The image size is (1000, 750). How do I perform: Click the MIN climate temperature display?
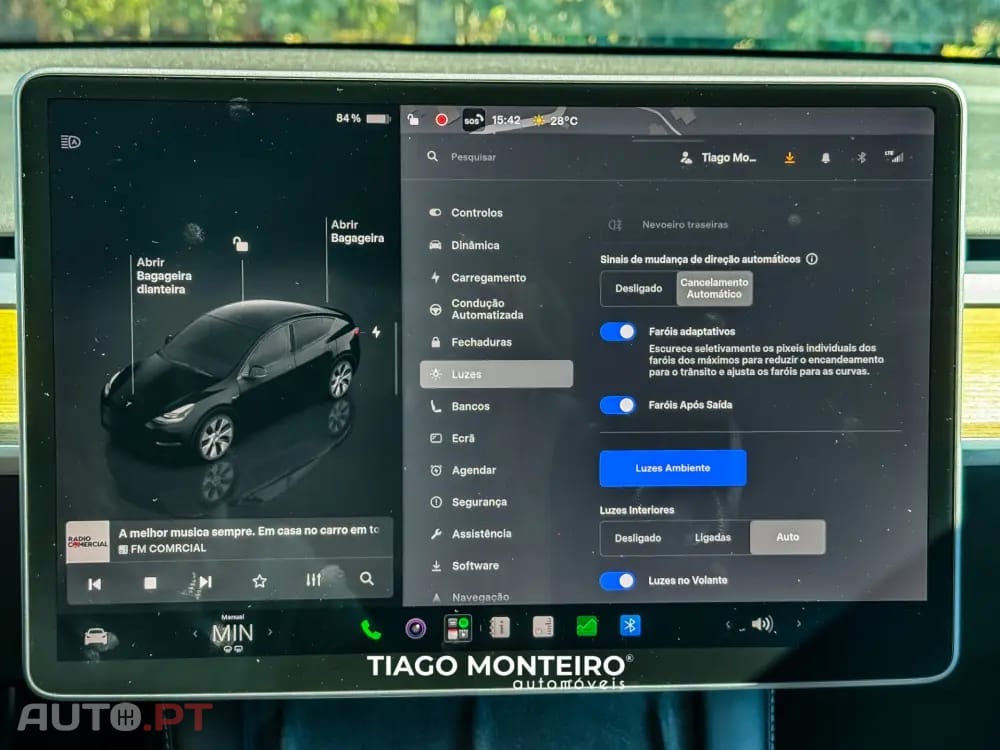(232, 633)
